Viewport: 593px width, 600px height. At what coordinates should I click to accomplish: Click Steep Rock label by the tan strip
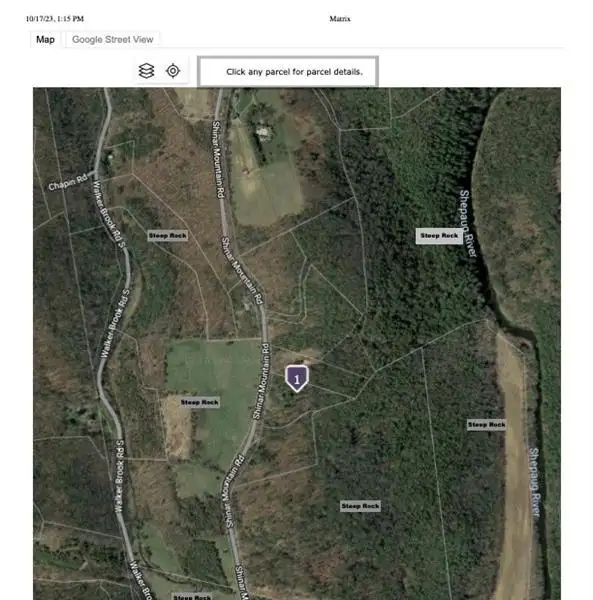tap(486, 425)
